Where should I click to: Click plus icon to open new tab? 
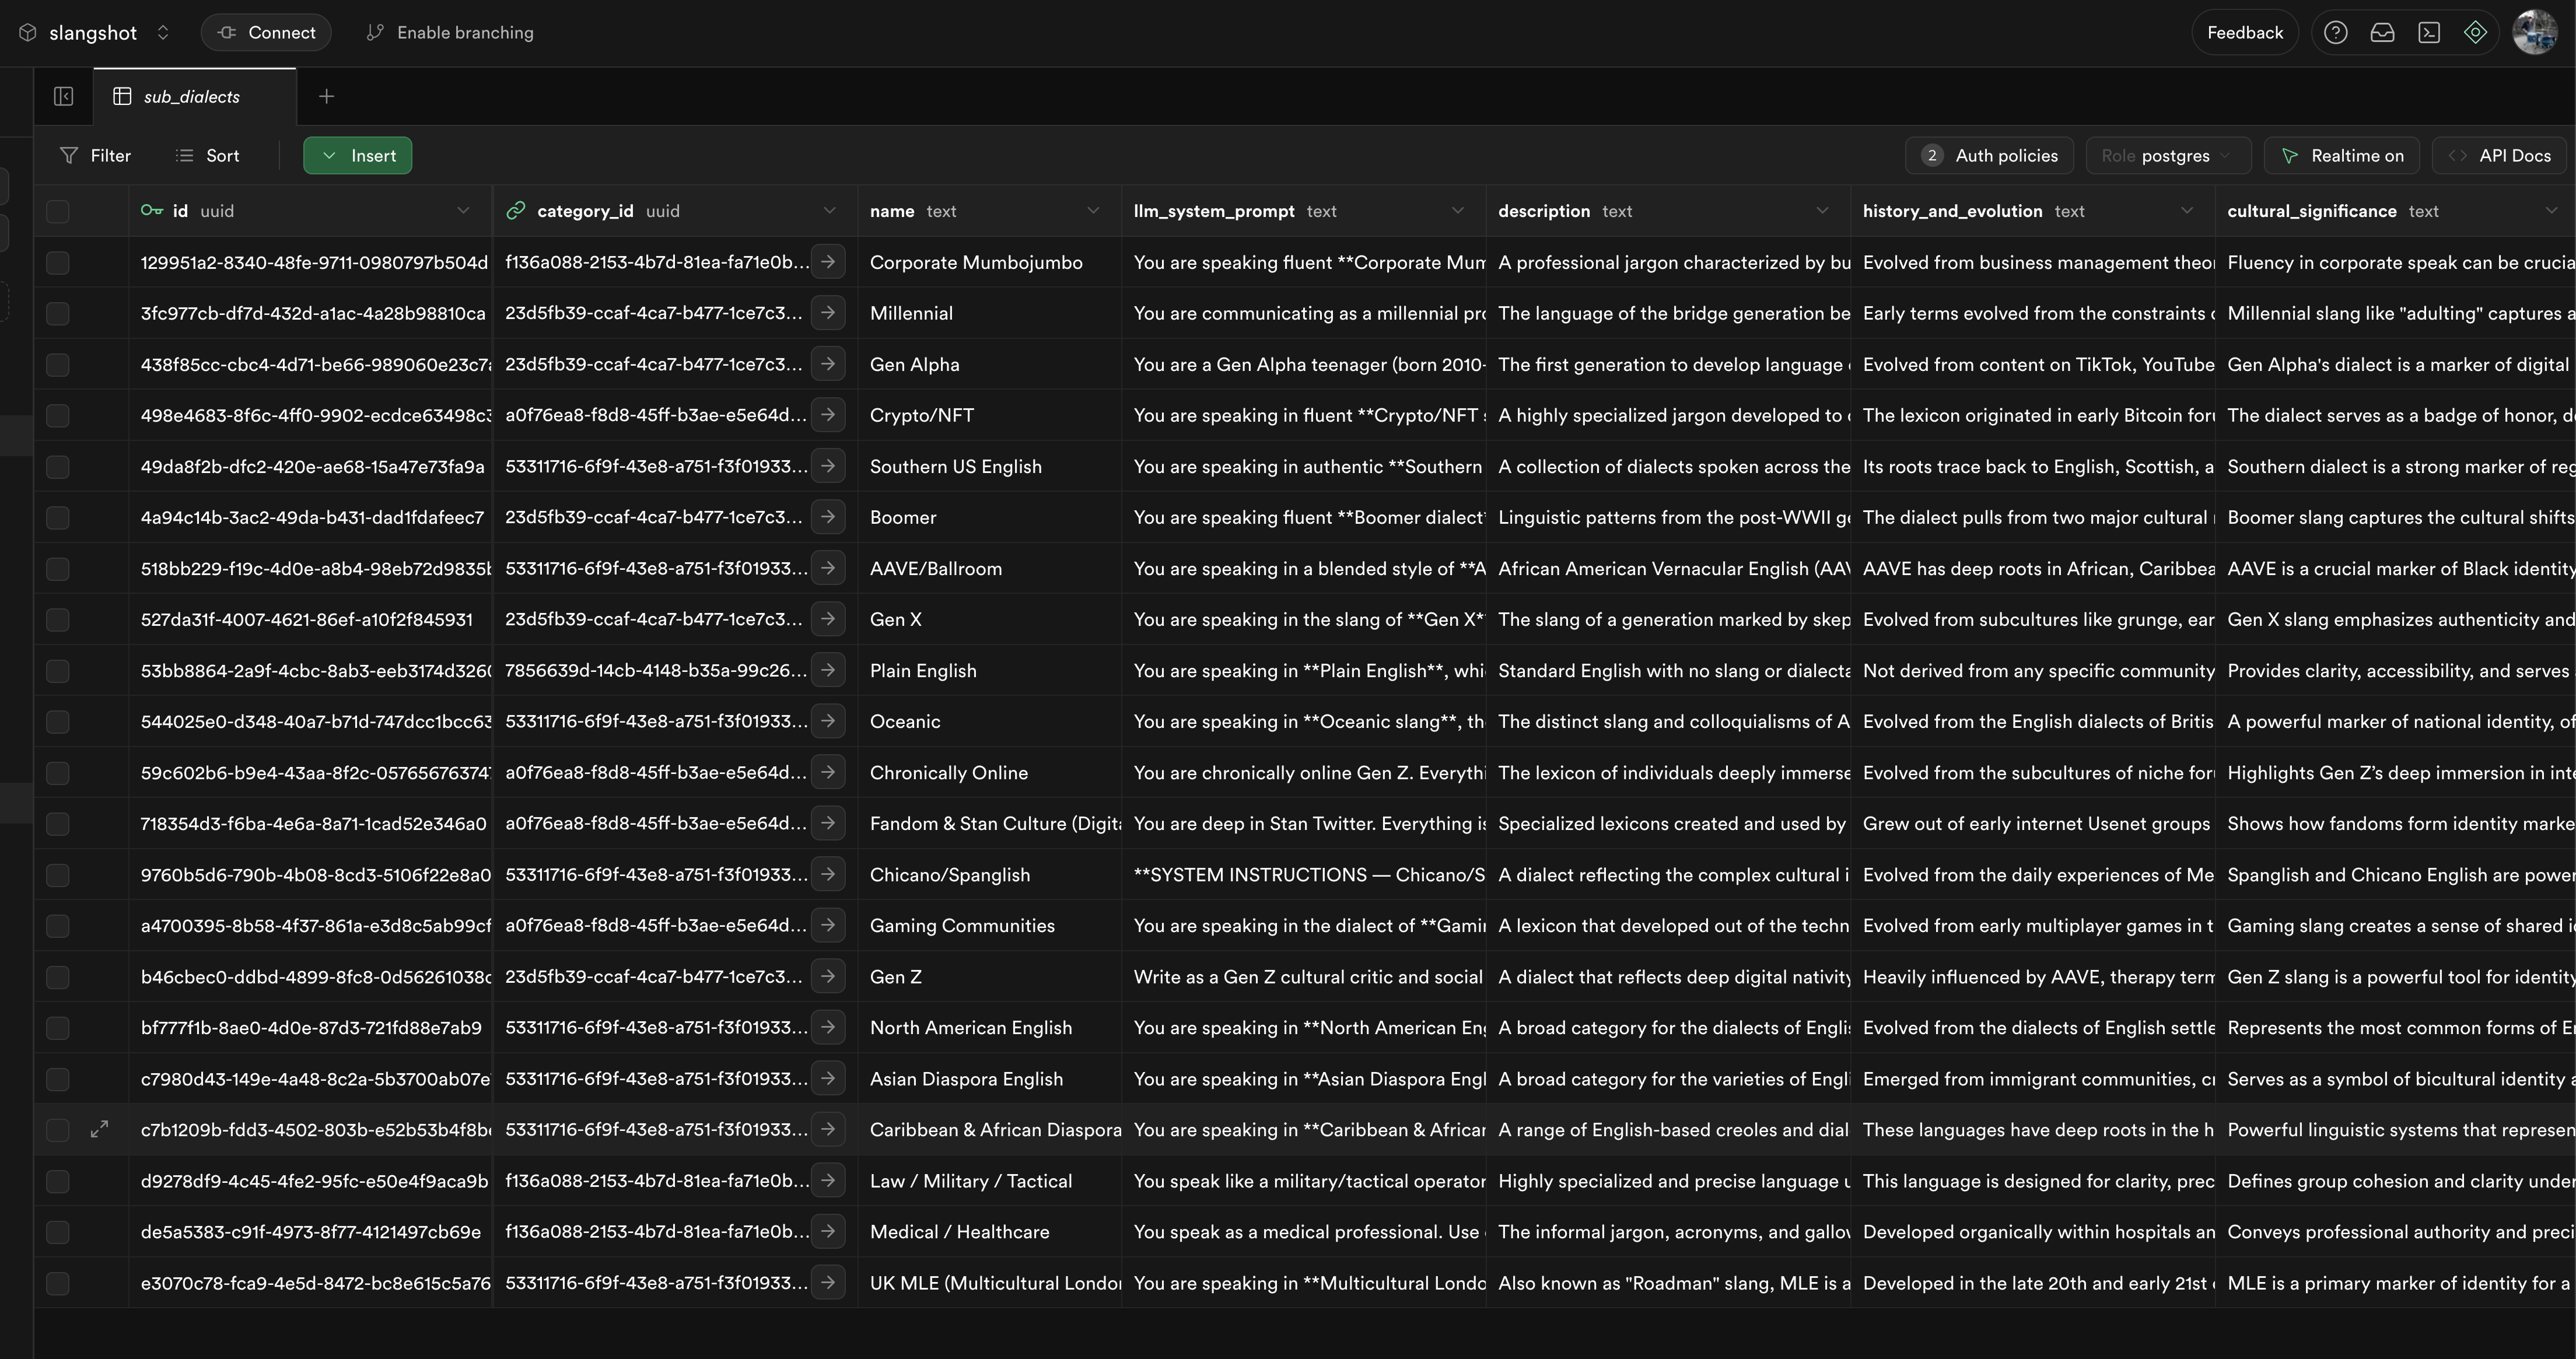click(326, 97)
